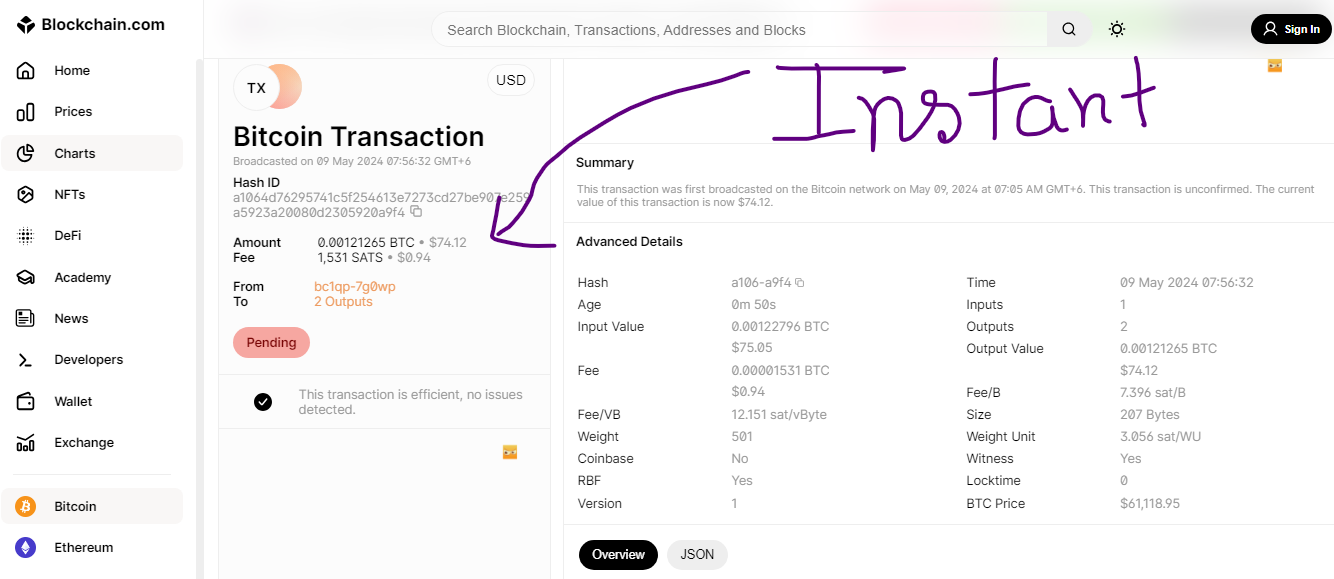This screenshot has height=579, width=1334.
Task: Open the Home icon in sidebar
Action: [26, 71]
